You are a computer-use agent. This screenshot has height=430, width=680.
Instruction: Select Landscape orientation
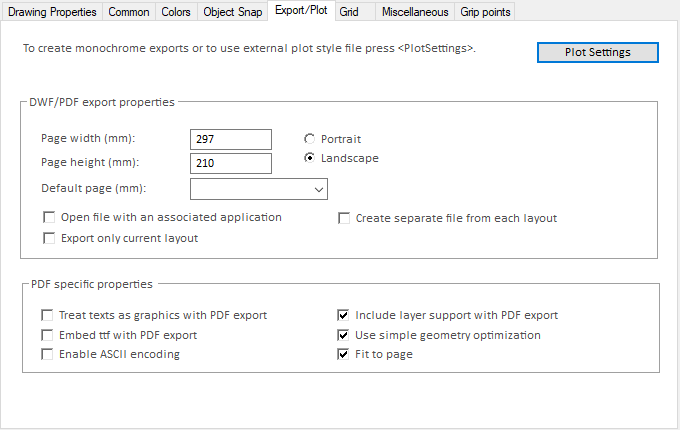click(x=310, y=158)
